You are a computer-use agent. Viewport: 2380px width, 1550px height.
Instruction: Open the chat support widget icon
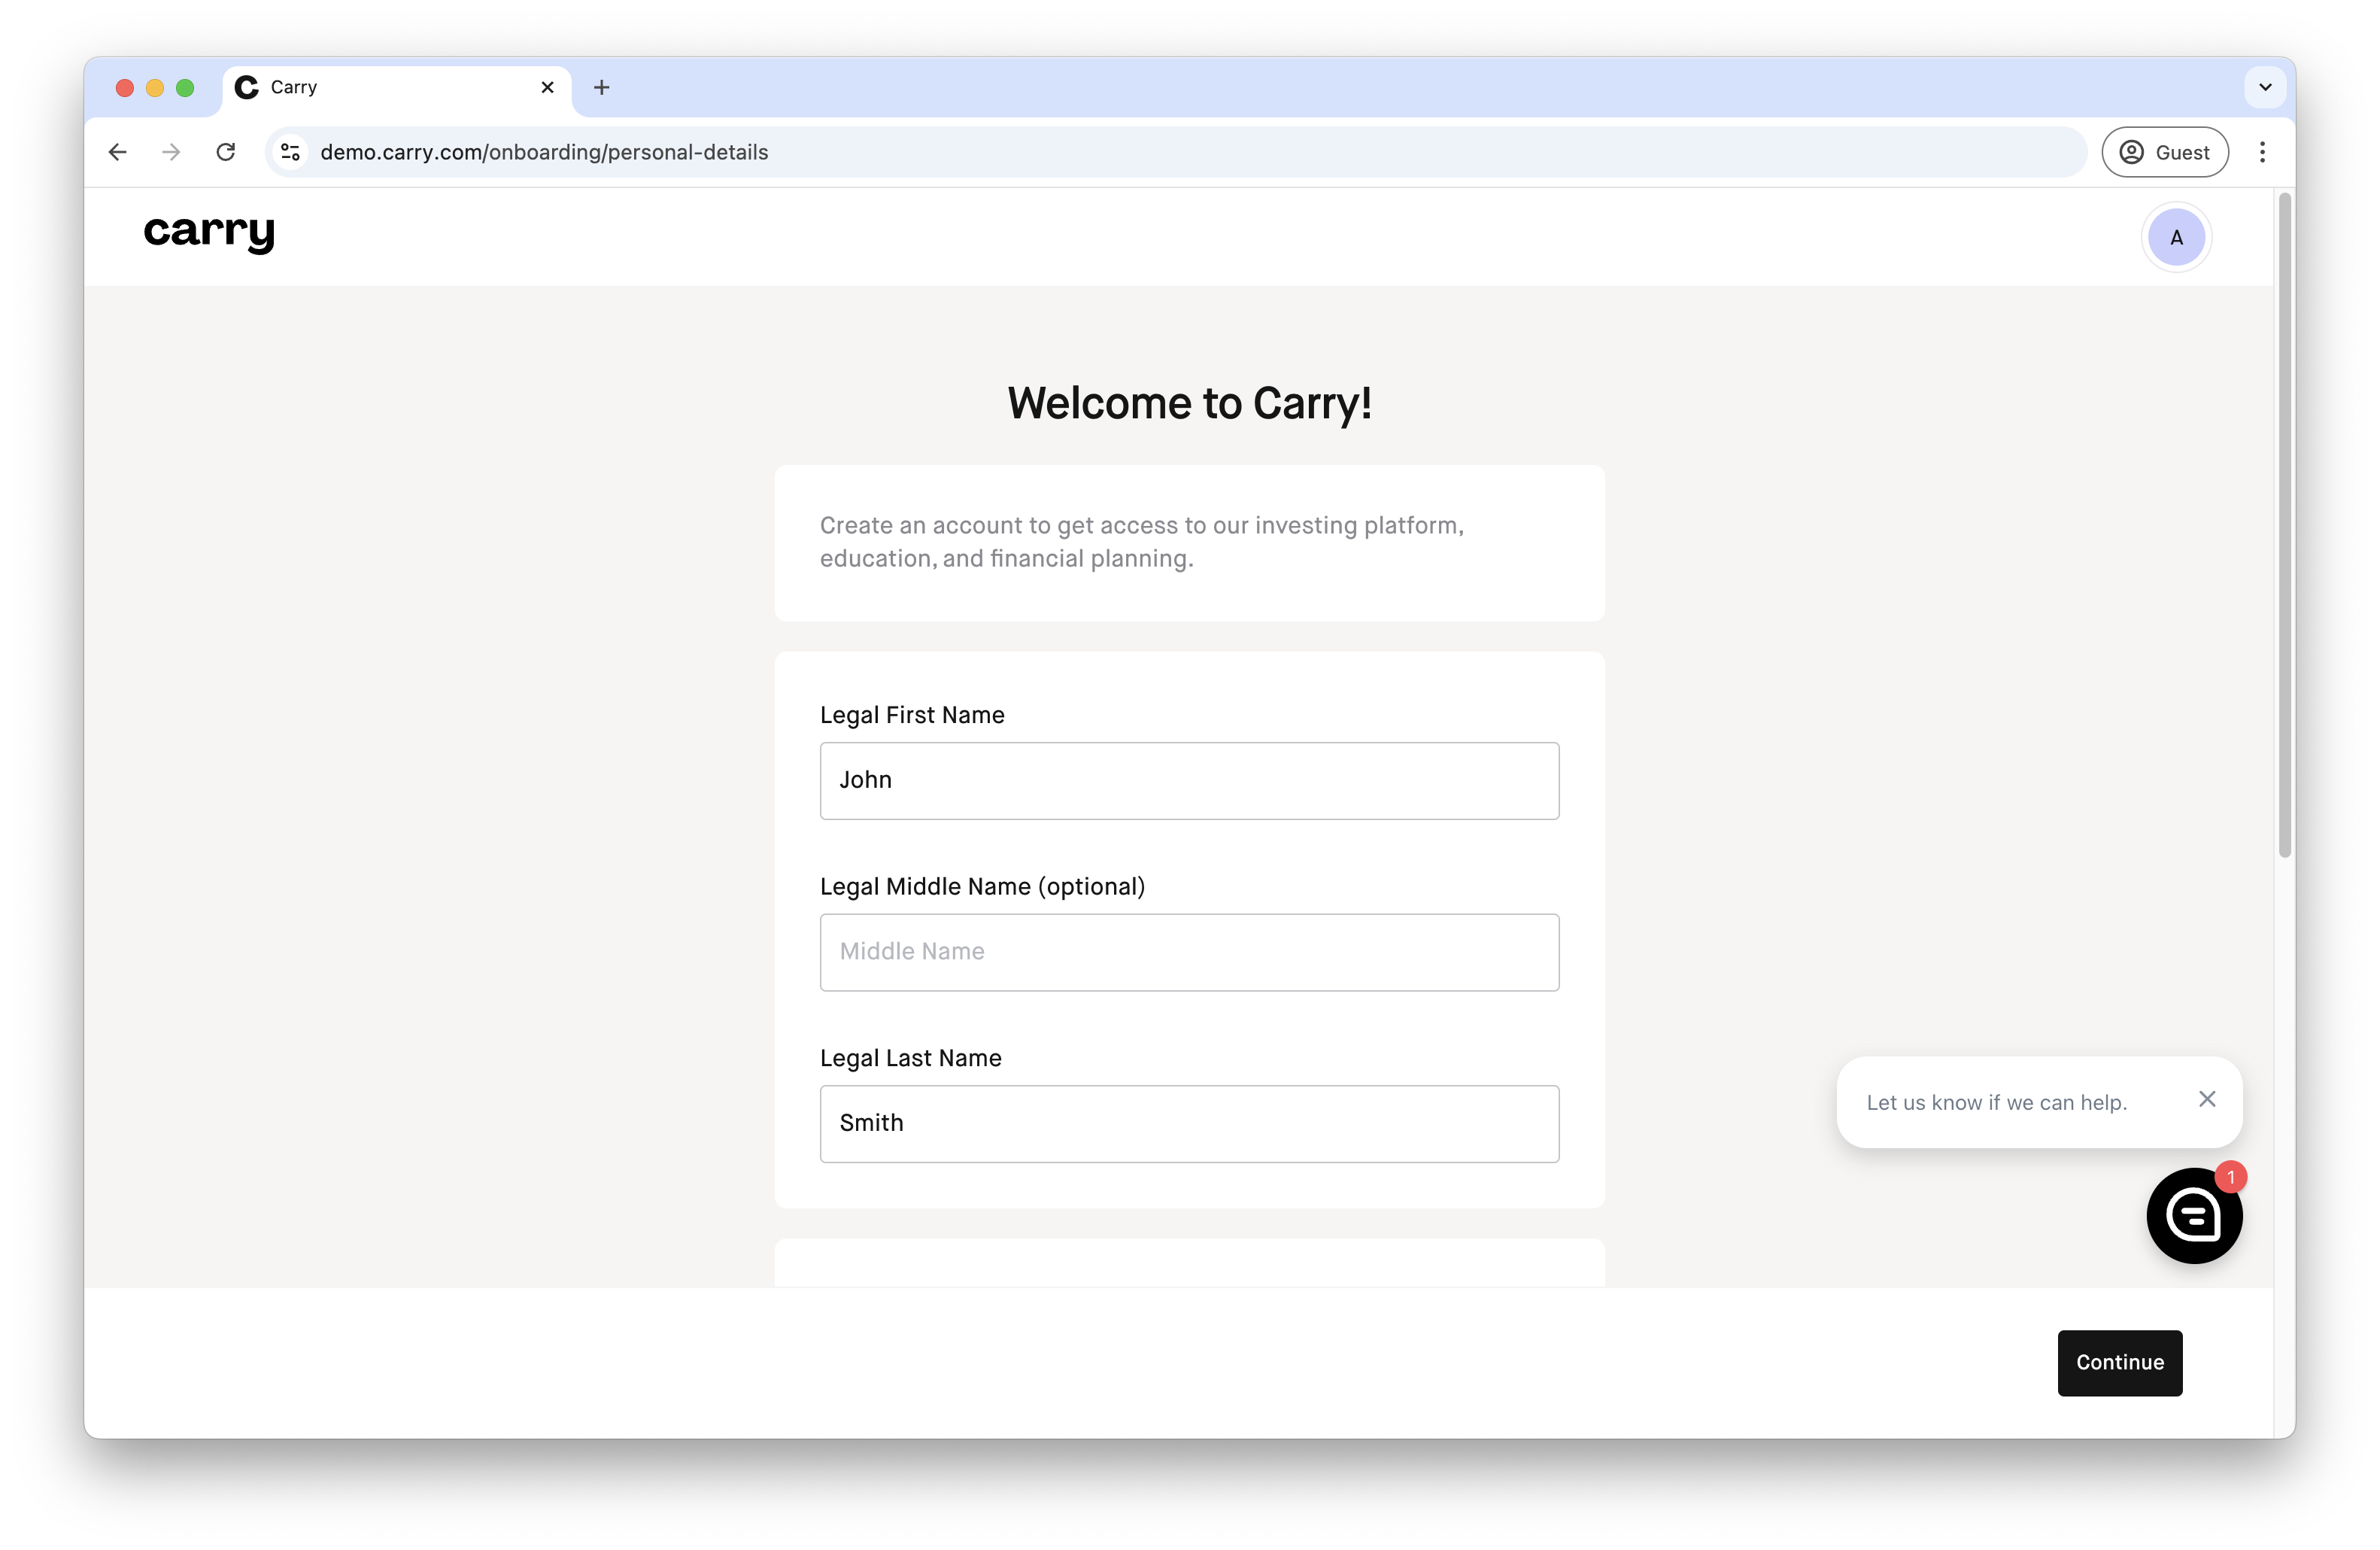(2194, 1215)
